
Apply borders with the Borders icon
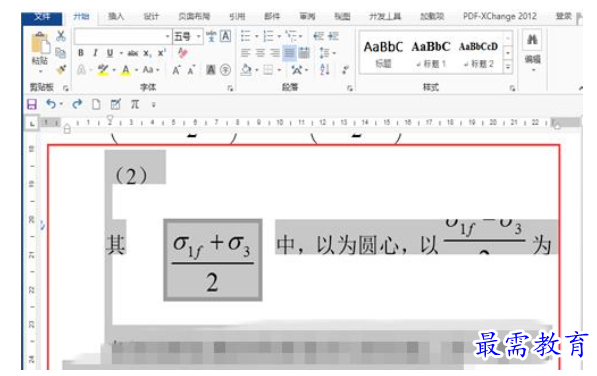(x=268, y=70)
